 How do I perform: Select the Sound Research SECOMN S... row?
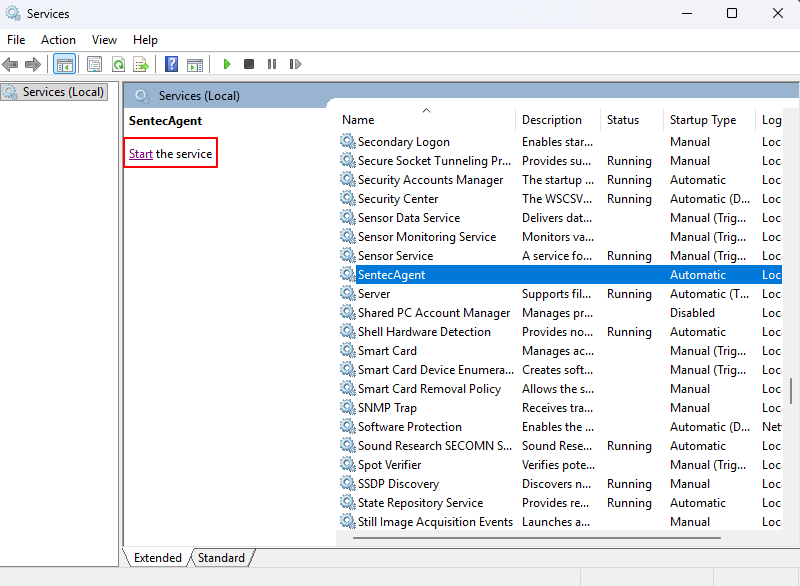561,446
